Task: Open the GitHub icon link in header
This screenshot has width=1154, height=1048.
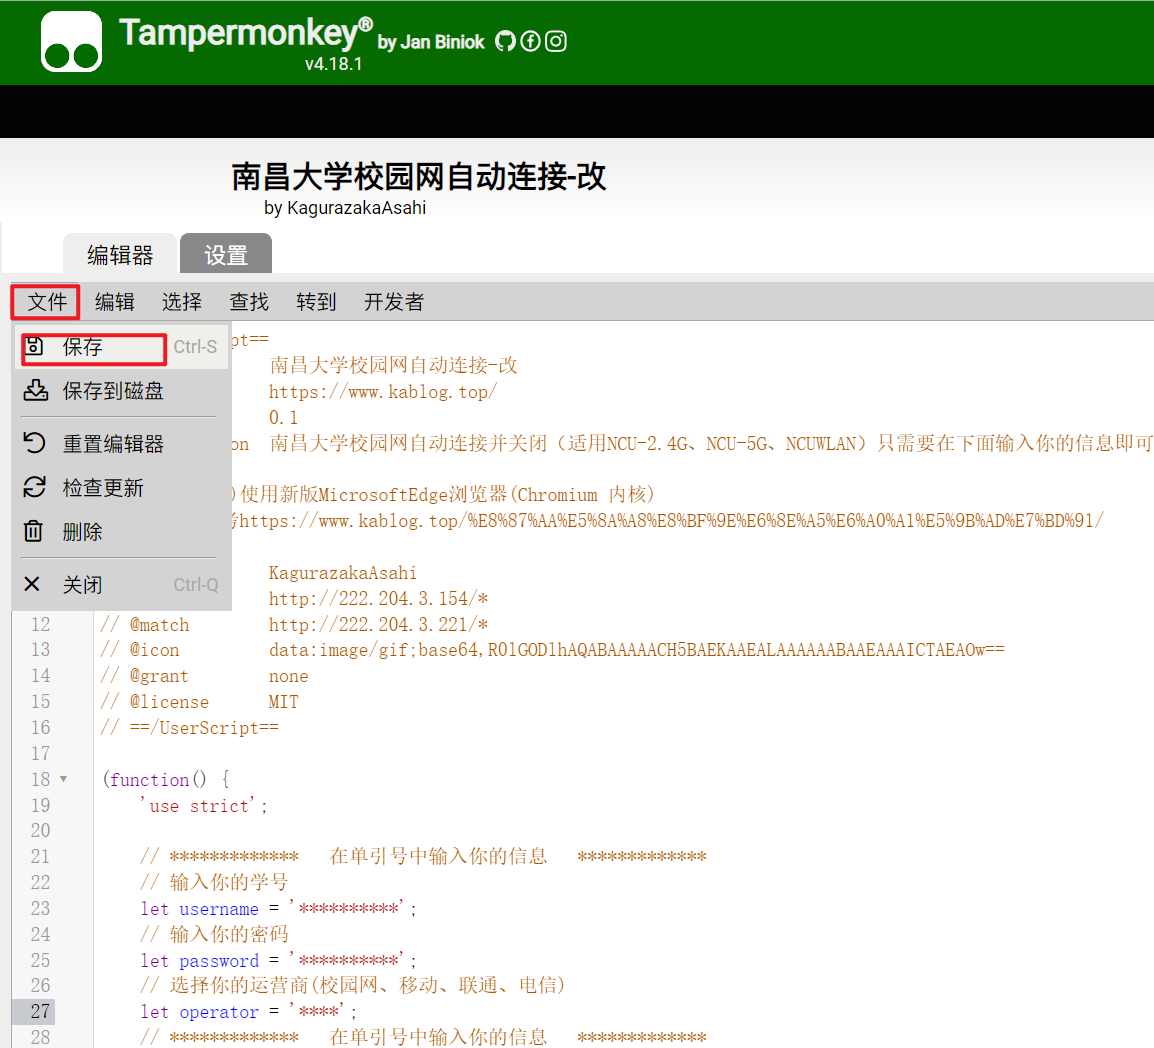Action: tap(505, 41)
